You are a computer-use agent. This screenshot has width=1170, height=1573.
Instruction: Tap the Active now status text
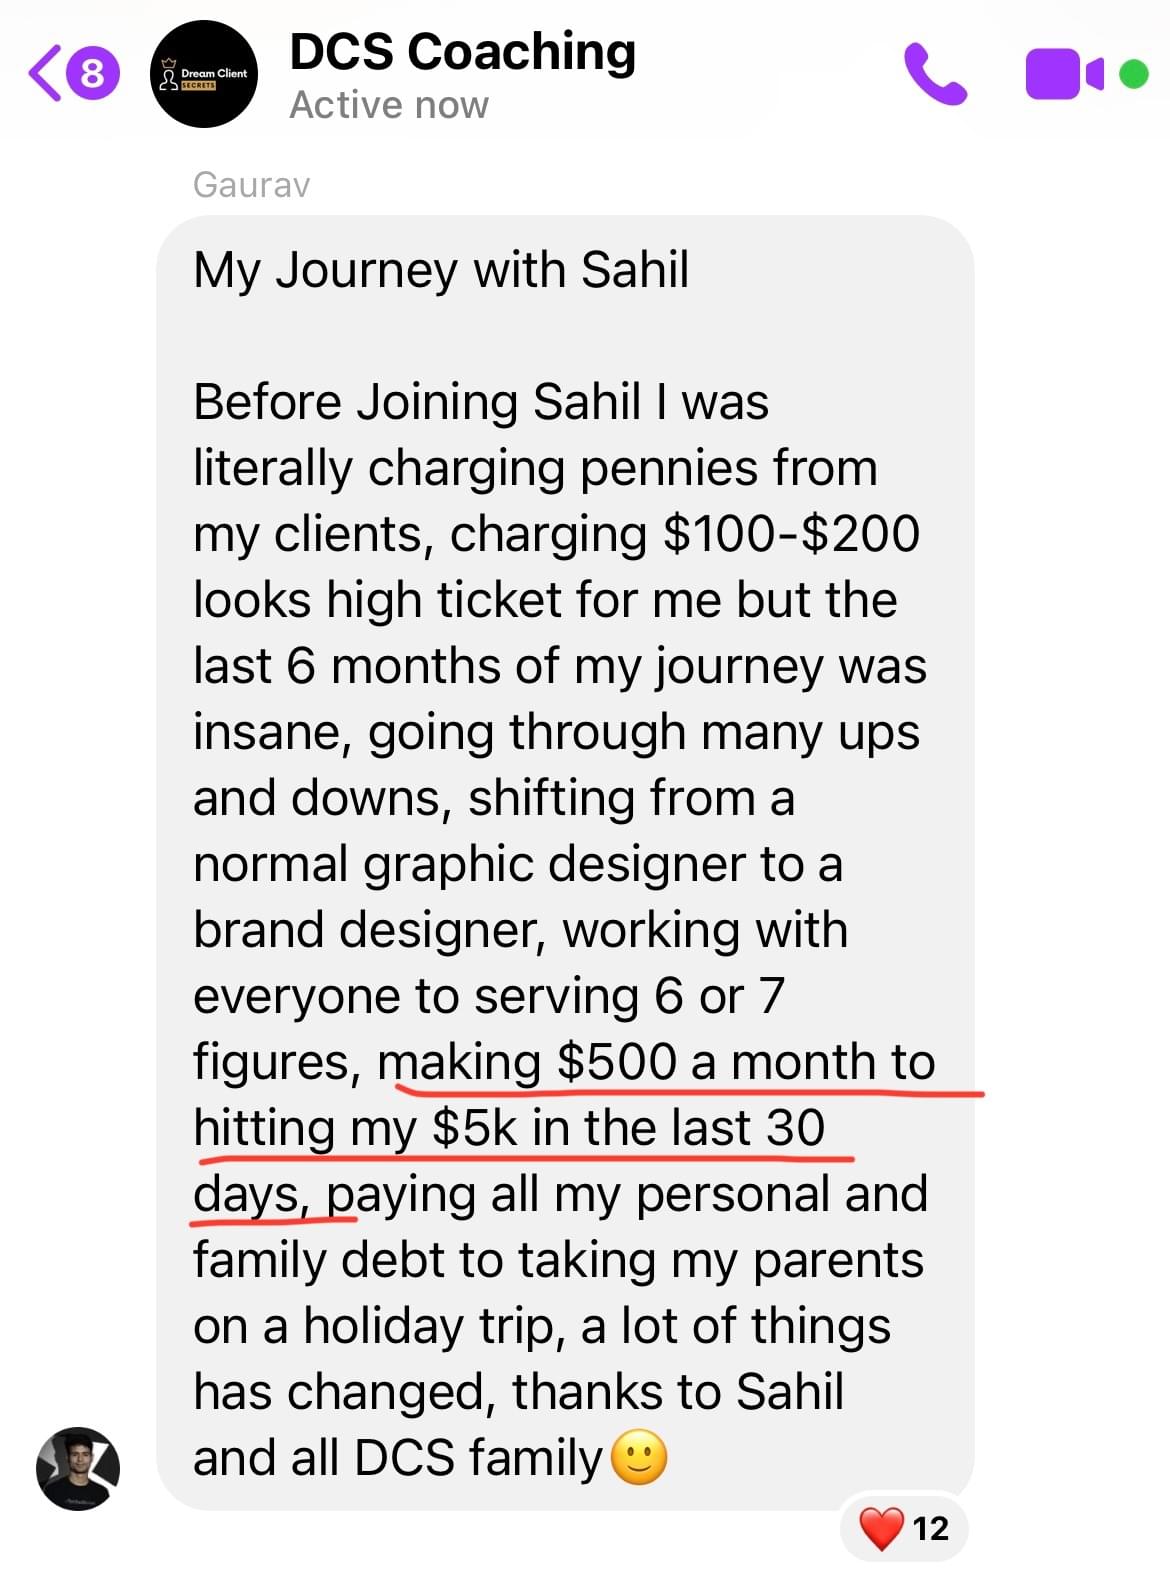tap(389, 105)
